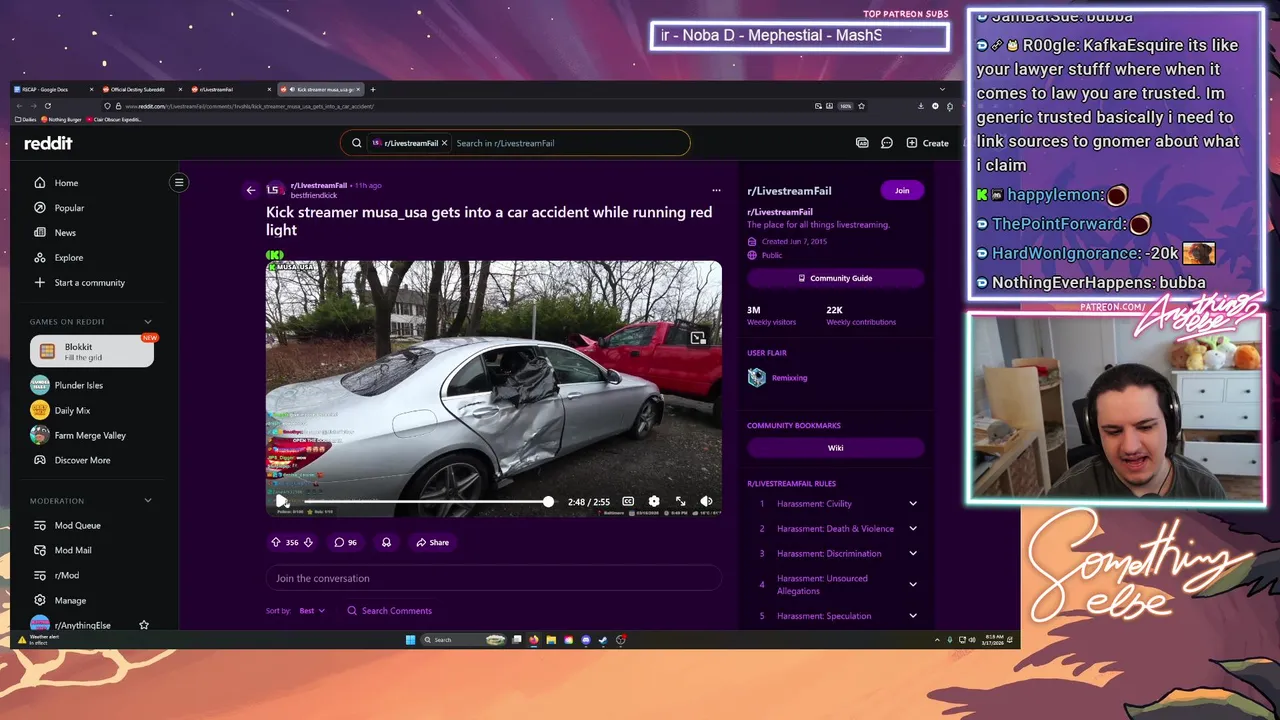Open Nothing Burger bookmark
Image resolution: width=1280 pixels, height=720 pixels.
pos(62,119)
